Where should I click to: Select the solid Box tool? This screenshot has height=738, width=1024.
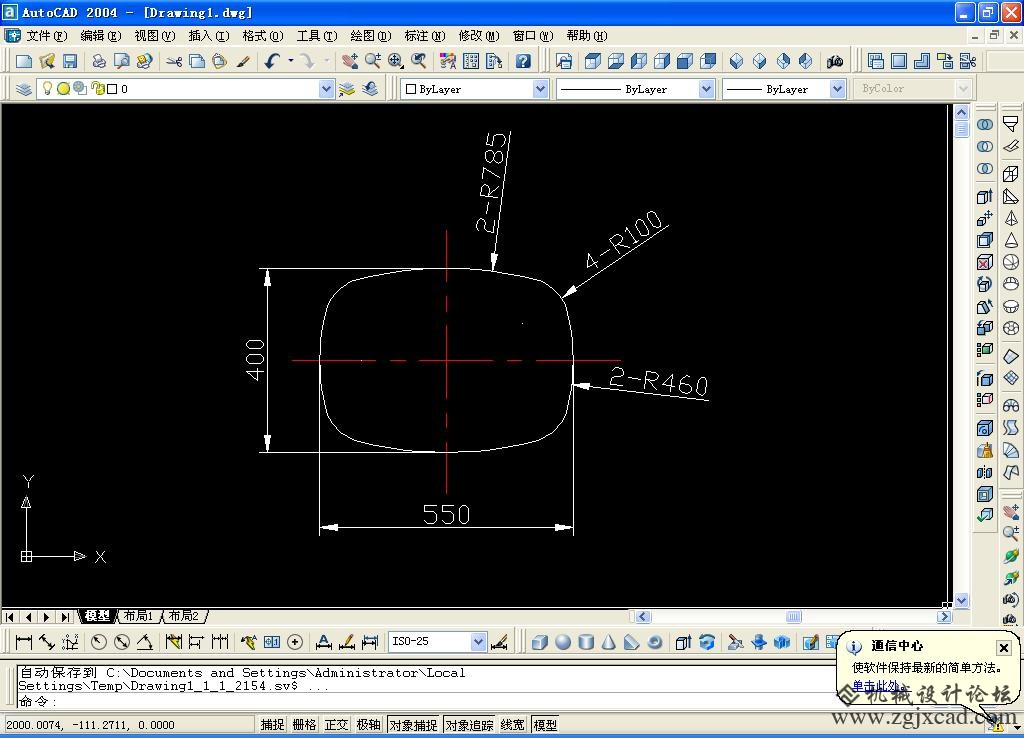click(x=539, y=643)
